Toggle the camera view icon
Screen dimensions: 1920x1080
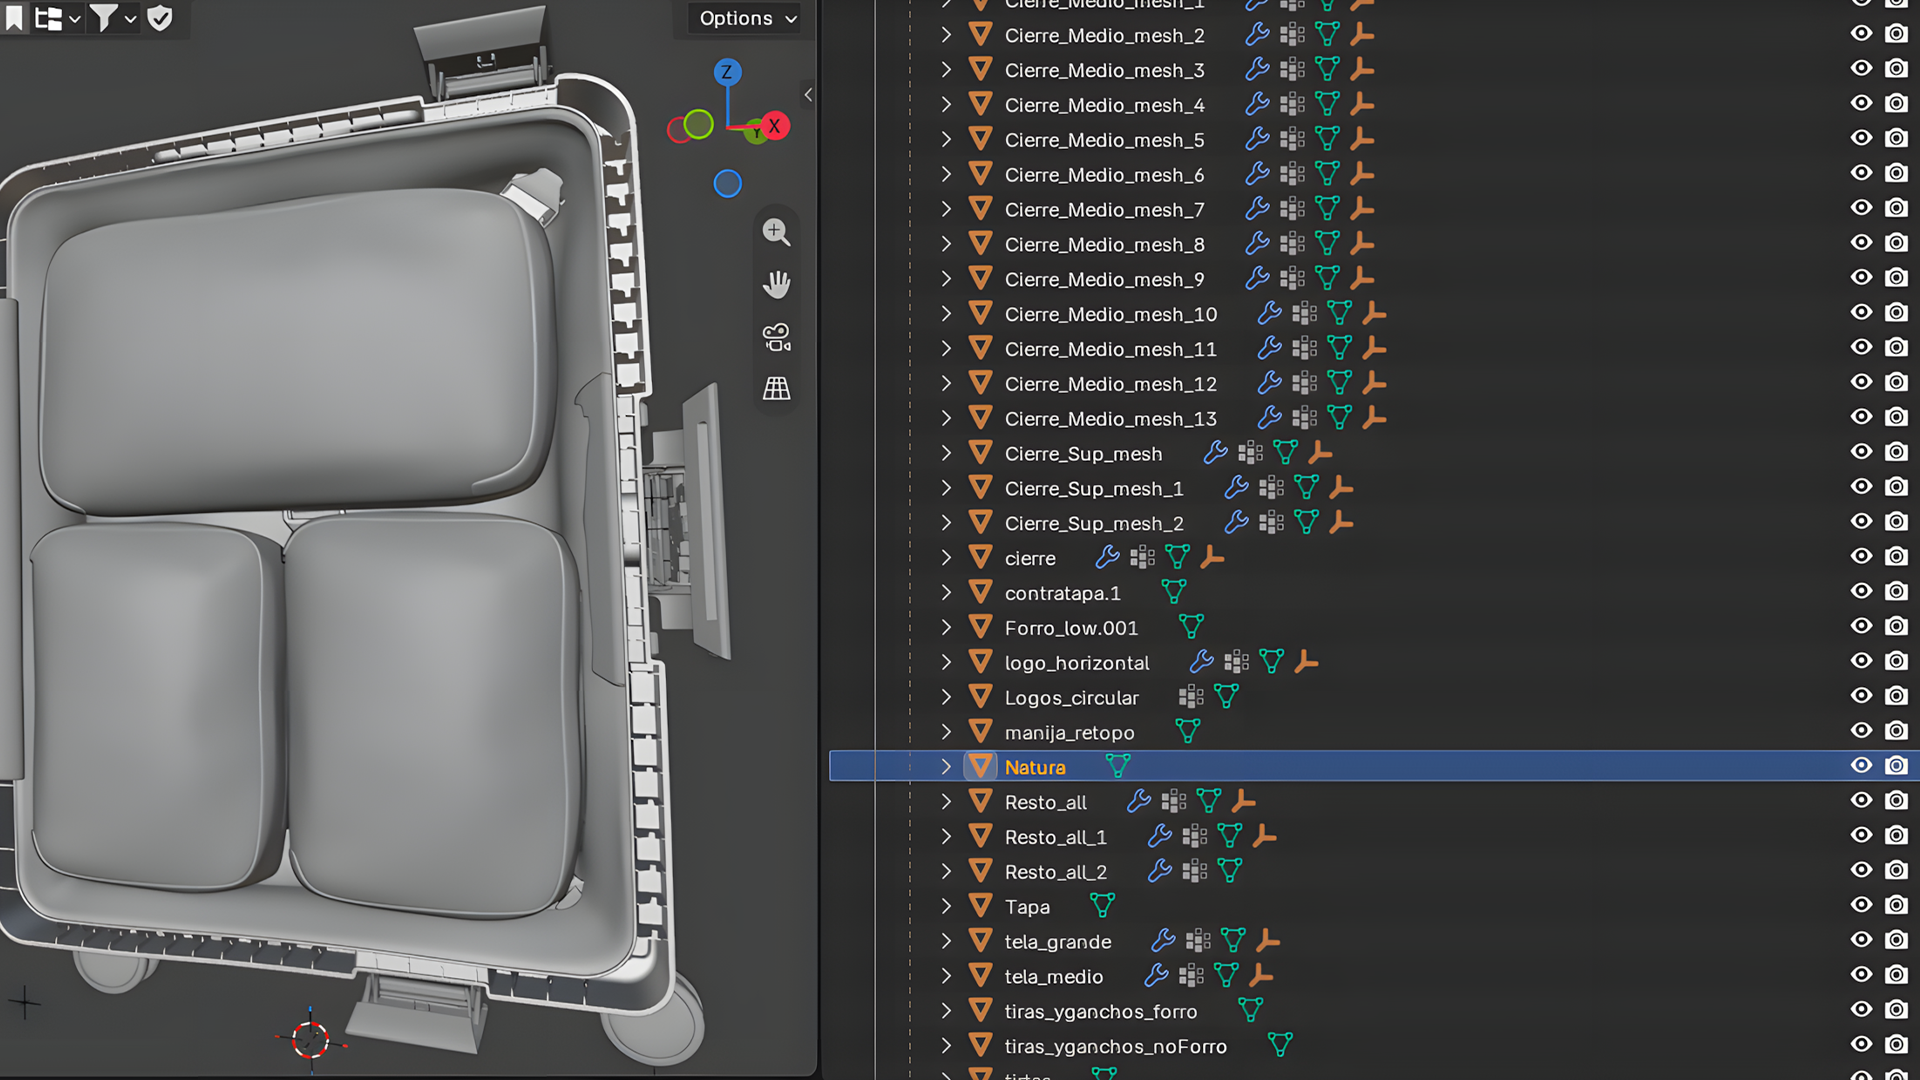(776, 337)
